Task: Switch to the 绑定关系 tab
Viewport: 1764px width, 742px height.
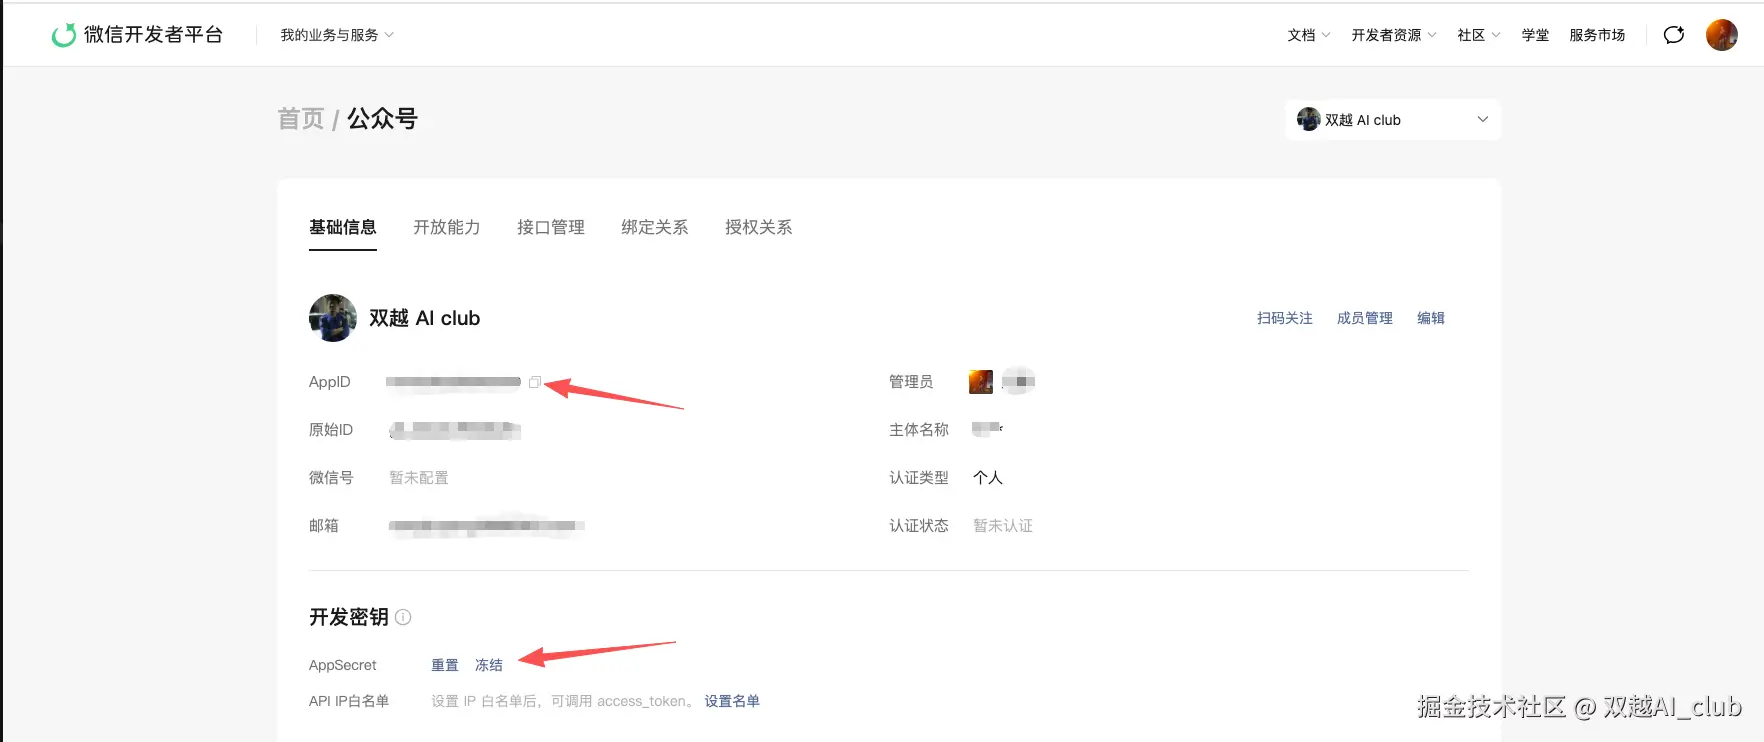Action: click(655, 228)
